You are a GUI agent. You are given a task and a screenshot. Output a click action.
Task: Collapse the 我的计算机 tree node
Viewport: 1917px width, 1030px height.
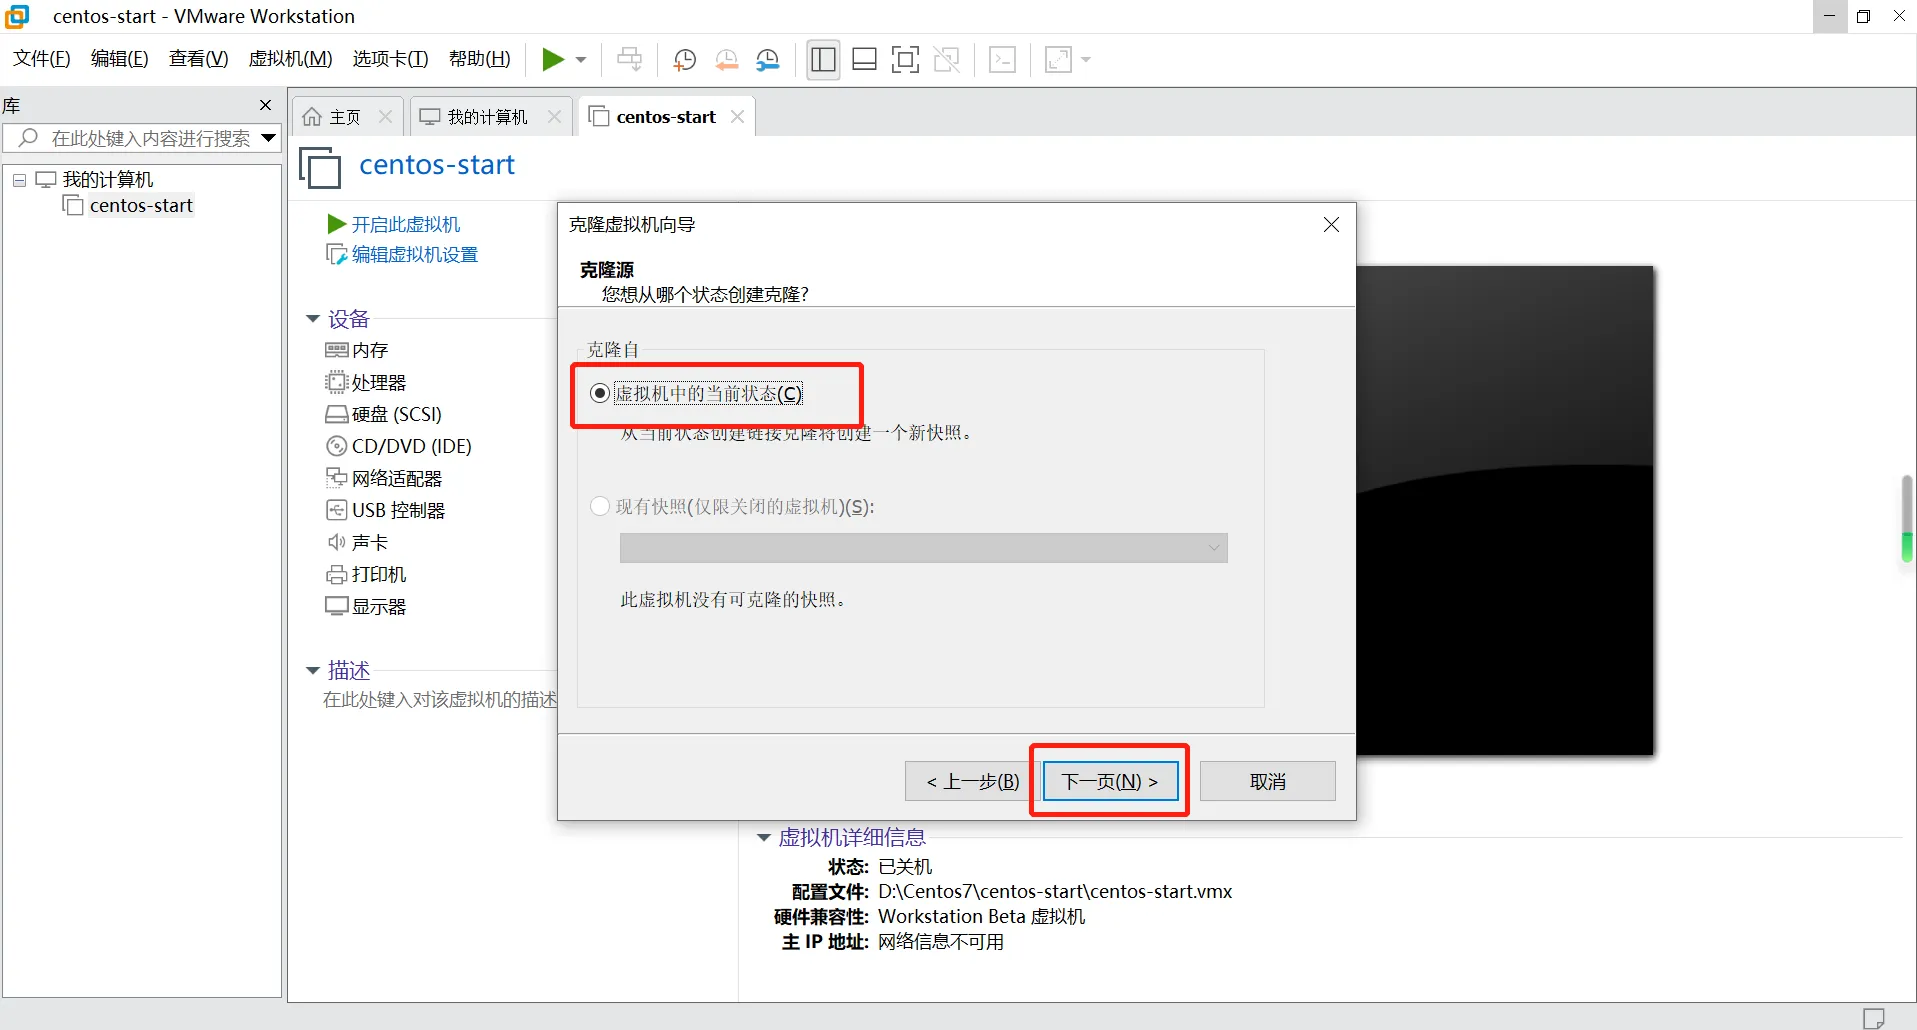pos(19,180)
